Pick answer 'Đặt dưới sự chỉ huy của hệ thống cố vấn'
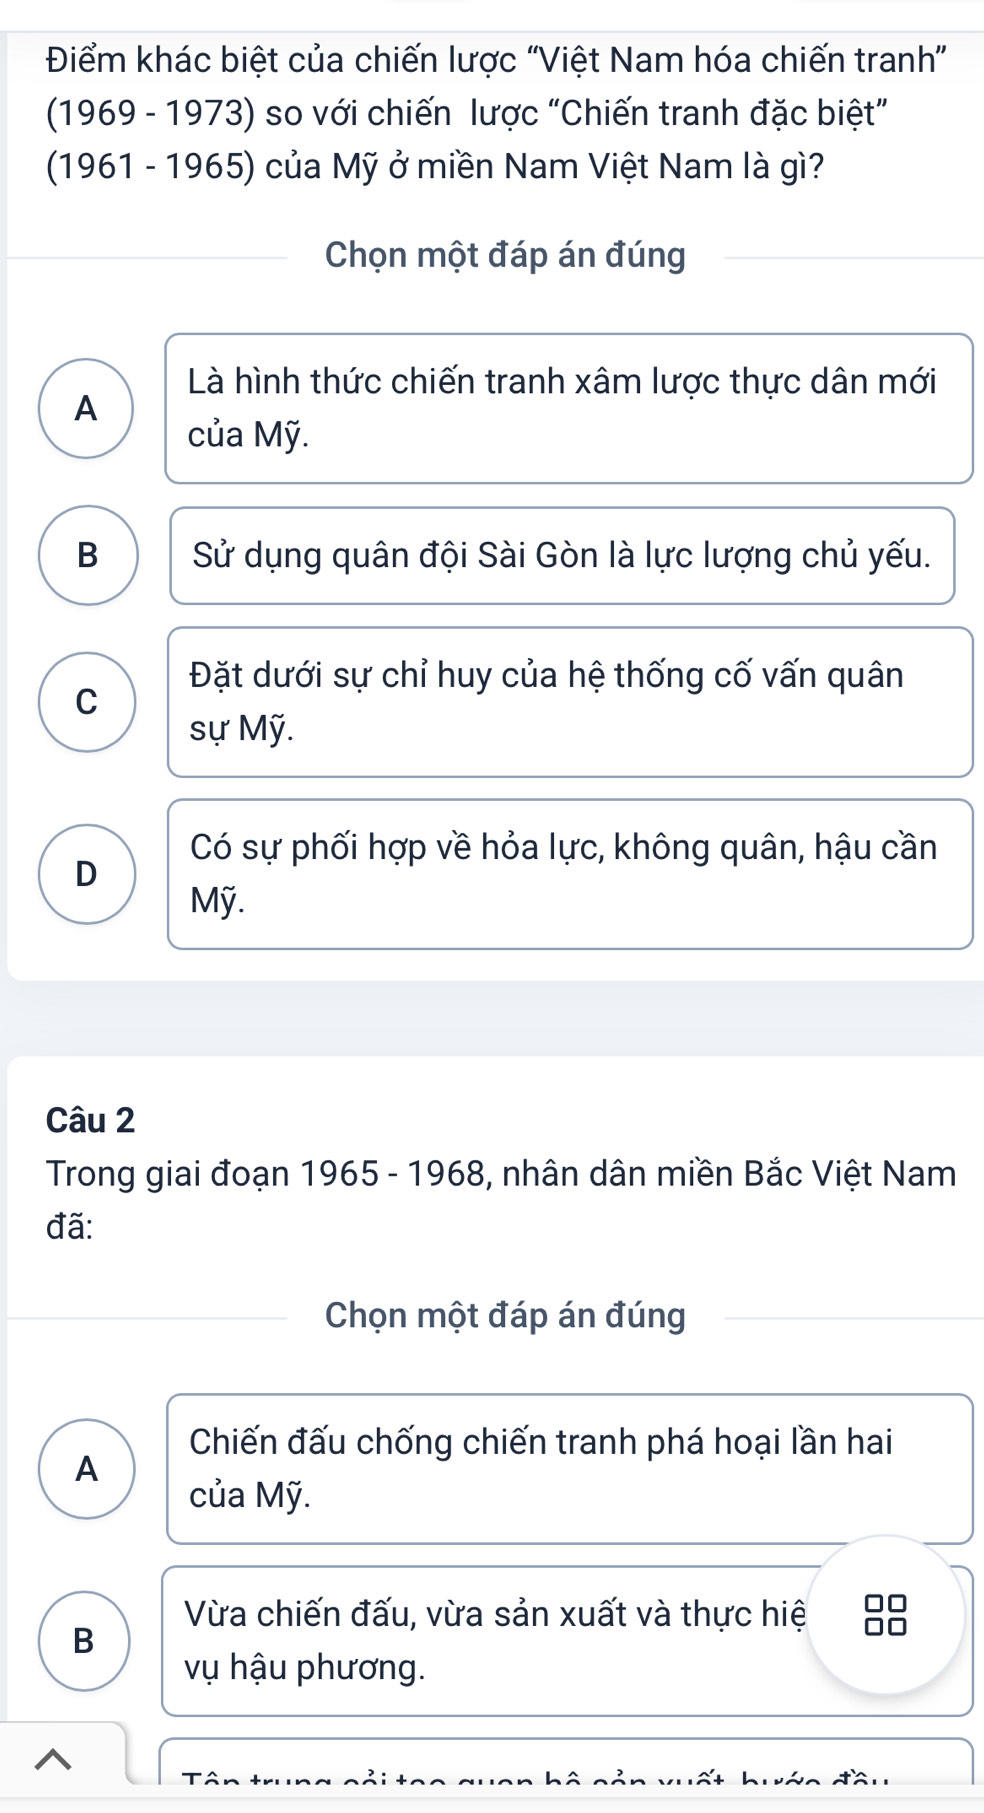This screenshot has height=1813, width=984. 569,702
